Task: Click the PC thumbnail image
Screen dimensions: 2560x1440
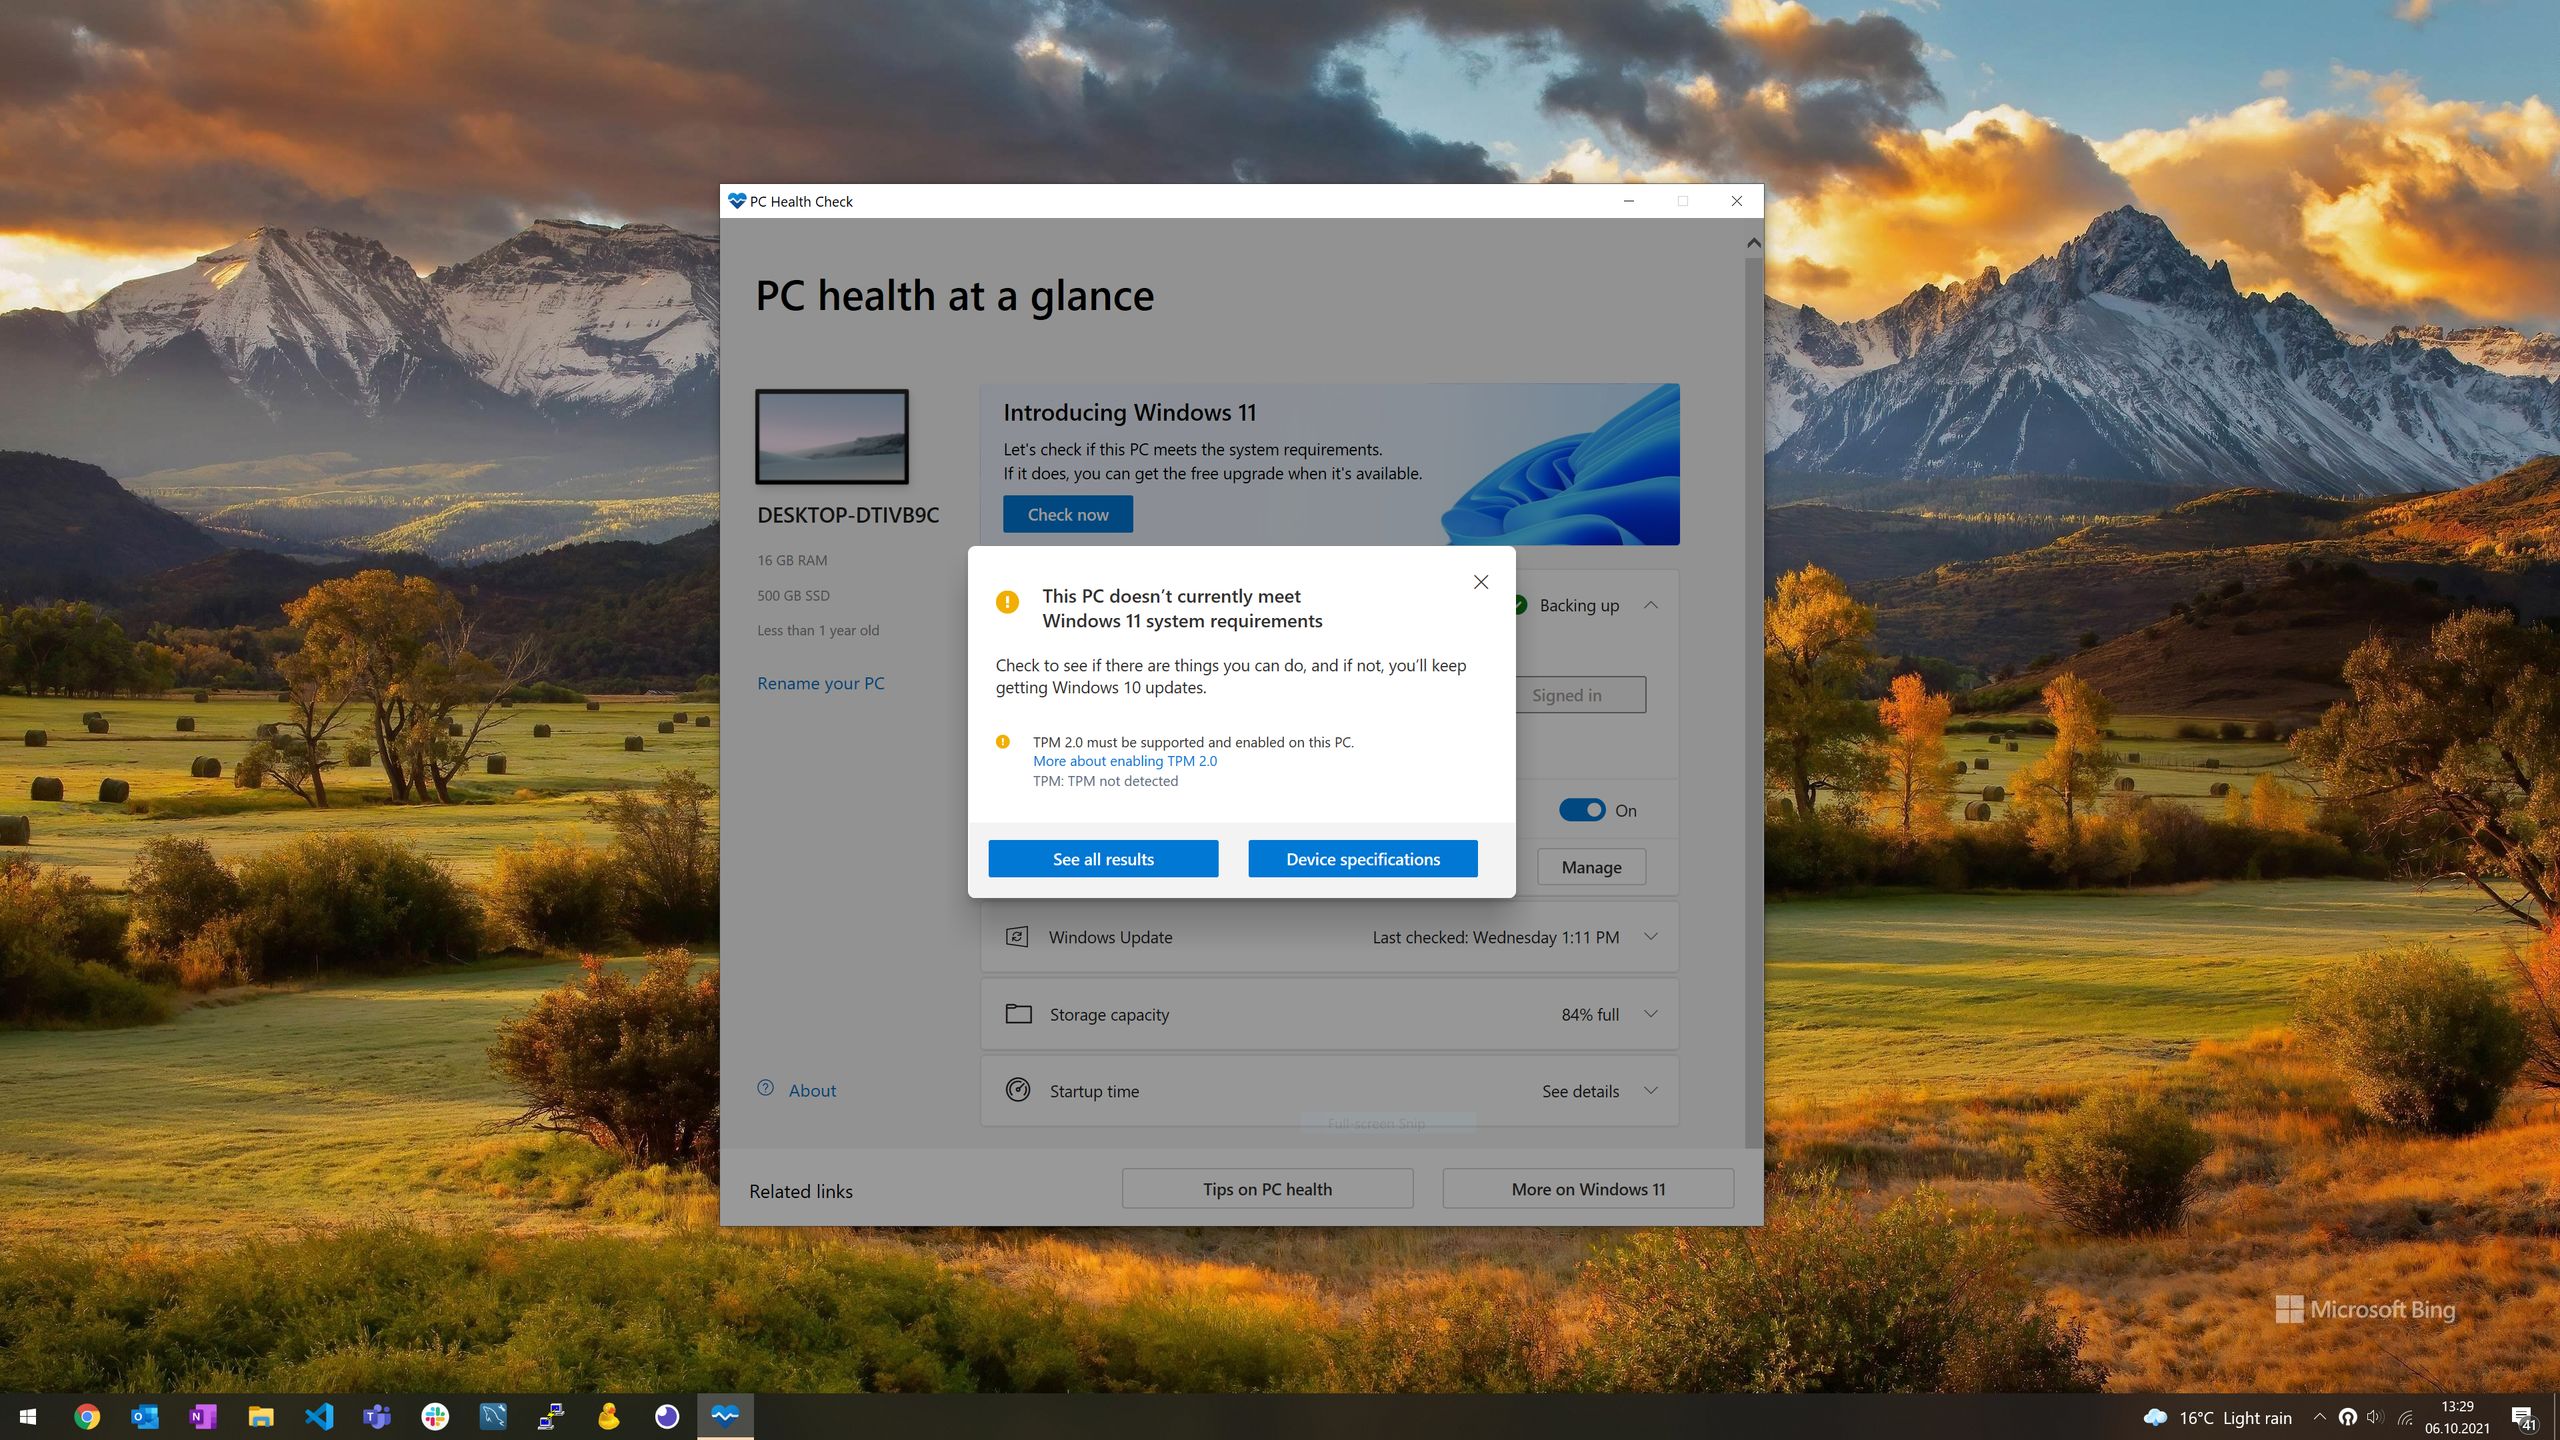Action: point(832,437)
